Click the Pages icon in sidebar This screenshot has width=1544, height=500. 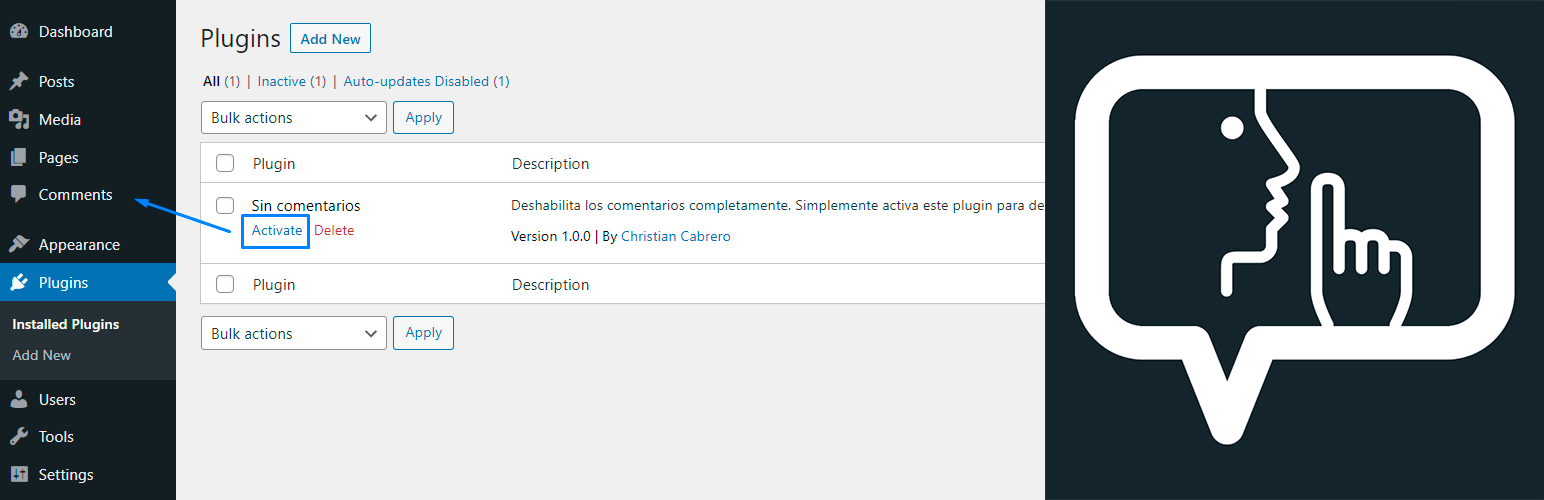(x=18, y=158)
